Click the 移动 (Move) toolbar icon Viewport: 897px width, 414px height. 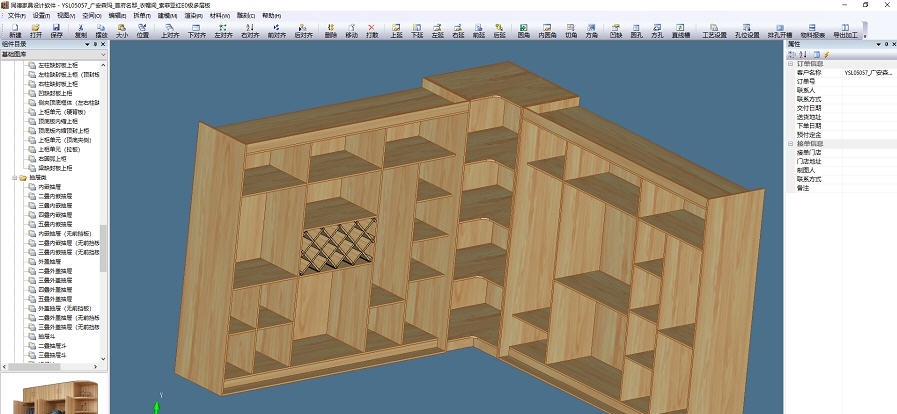351,30
